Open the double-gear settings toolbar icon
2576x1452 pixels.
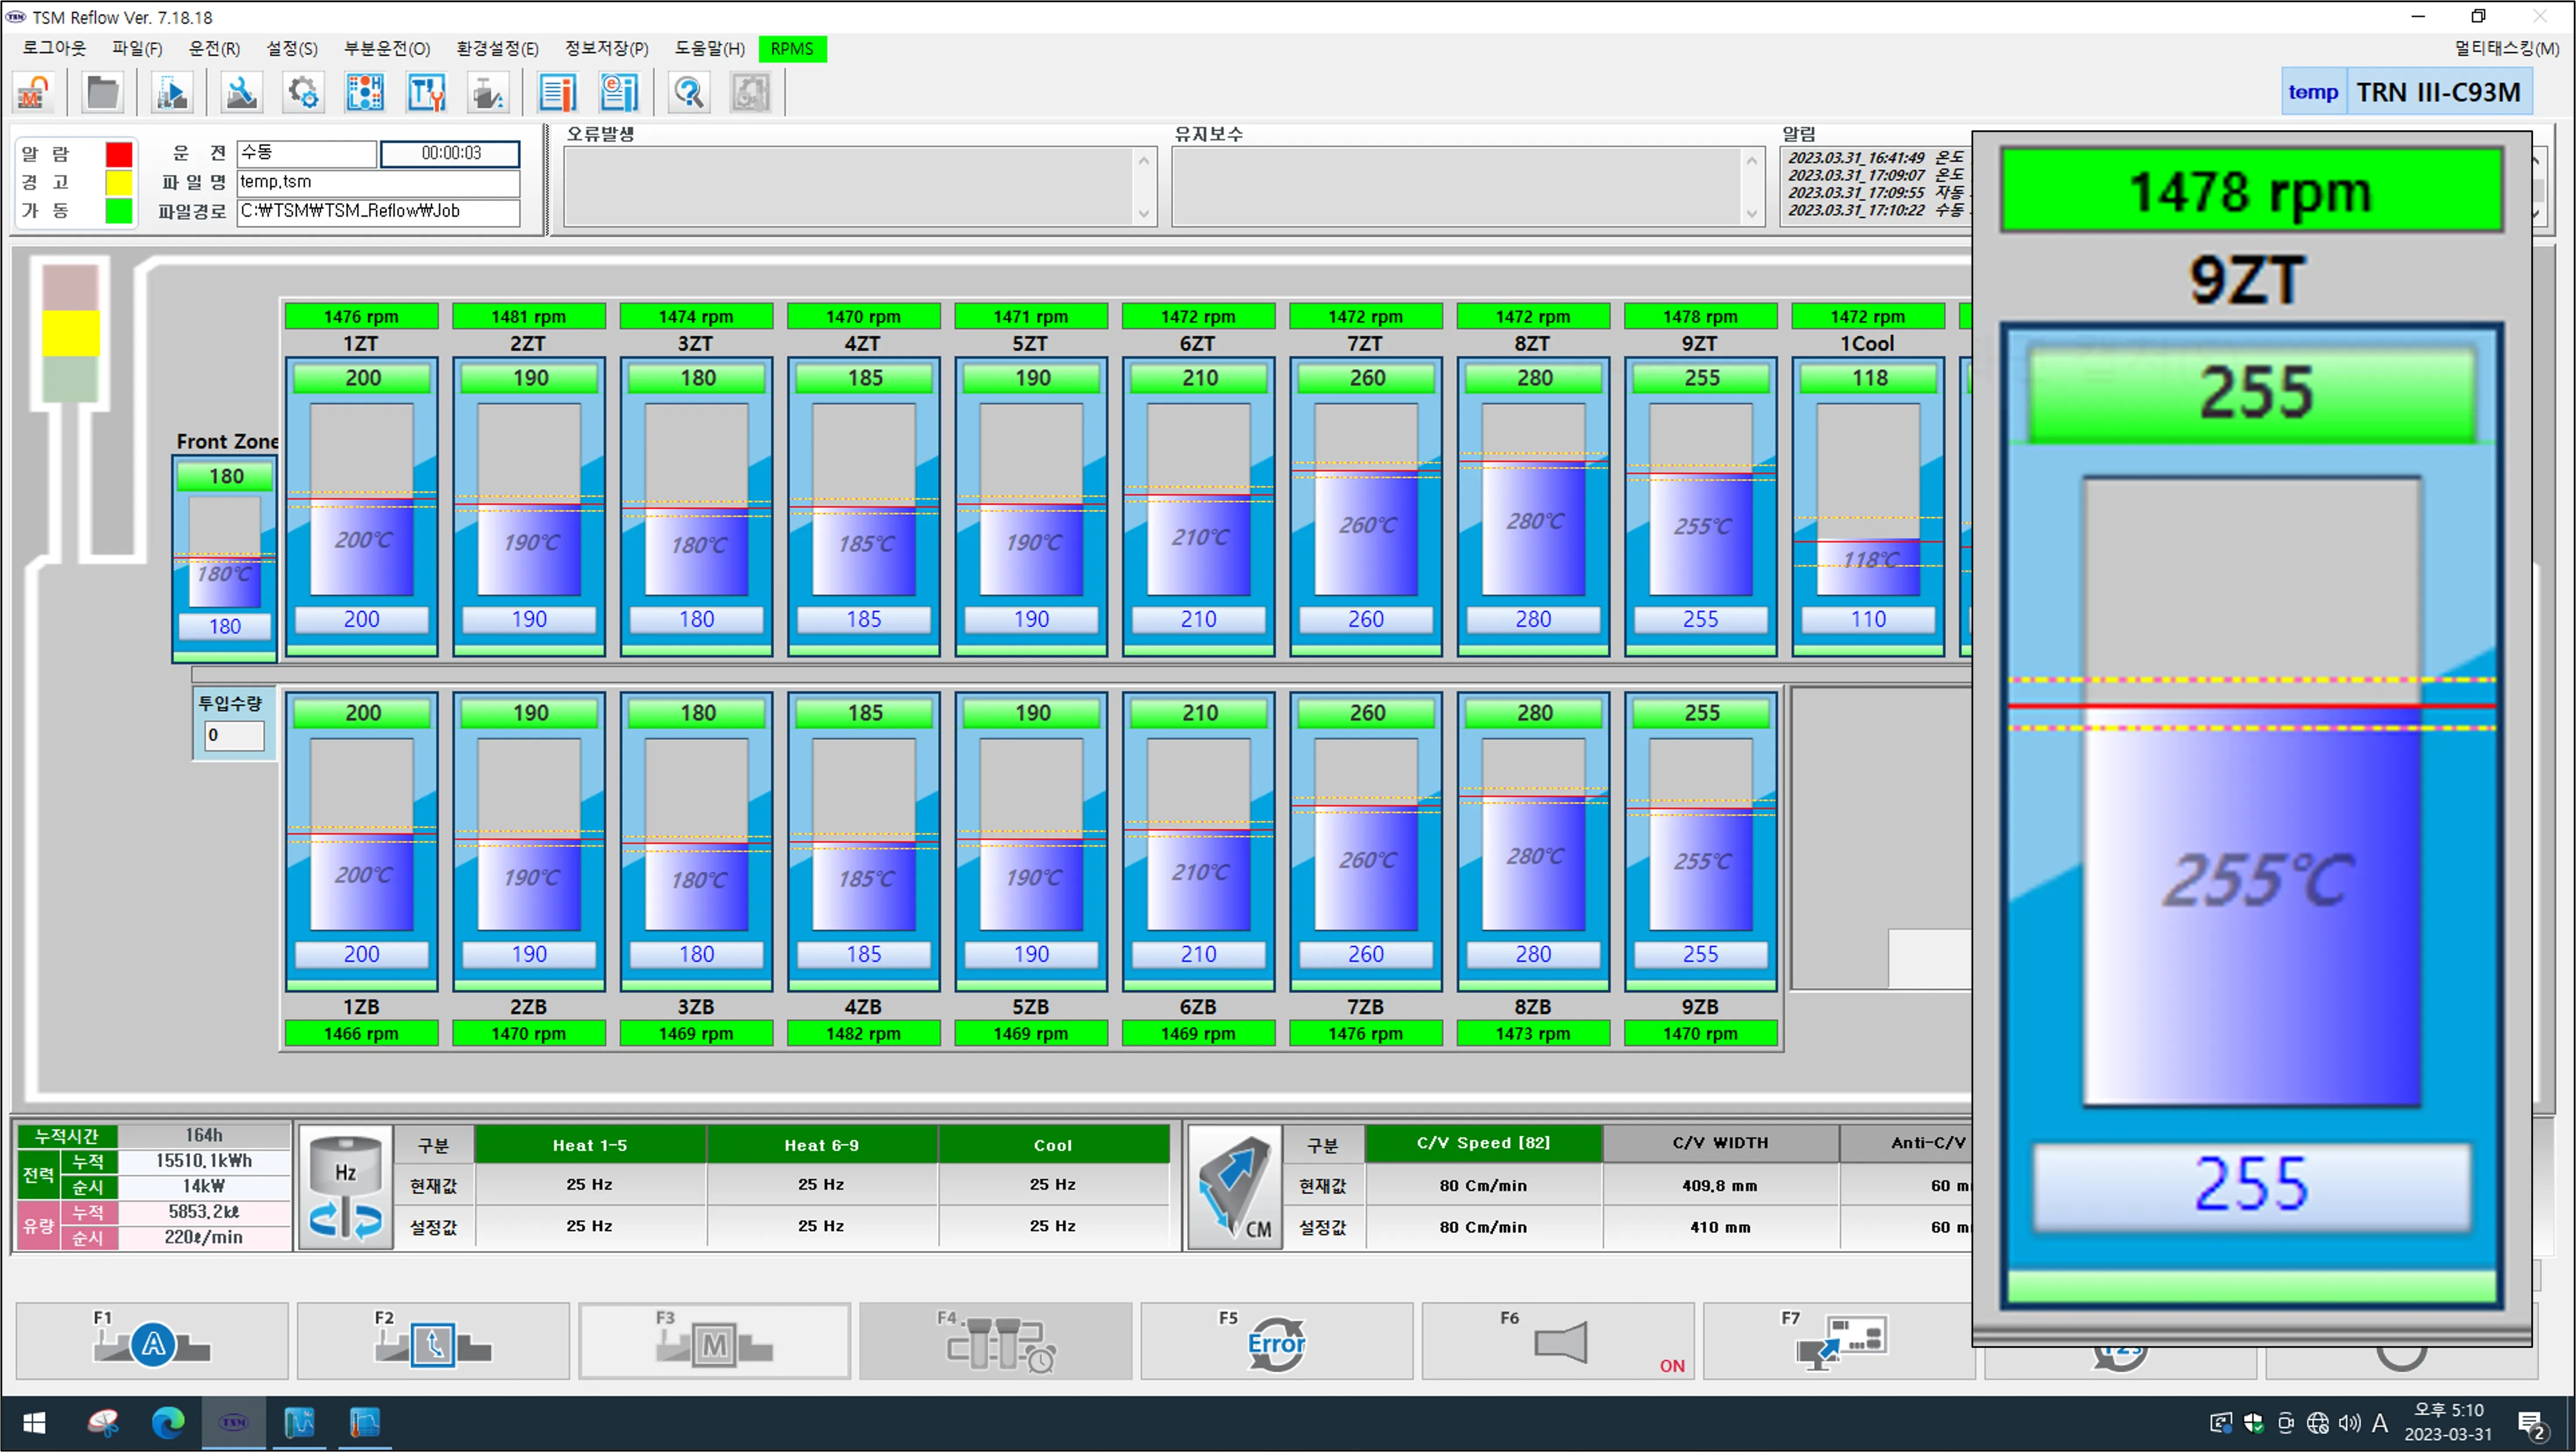point(303,93)
